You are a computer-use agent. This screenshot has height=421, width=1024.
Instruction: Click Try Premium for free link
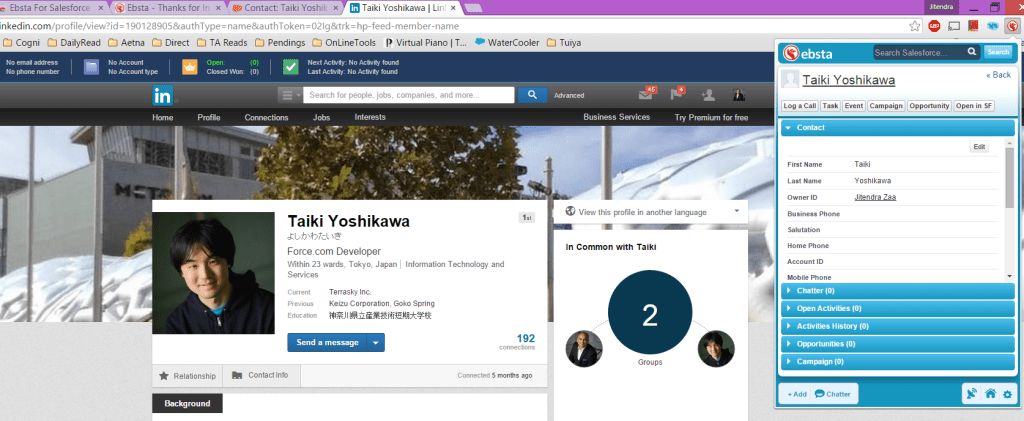click(711, 118)
